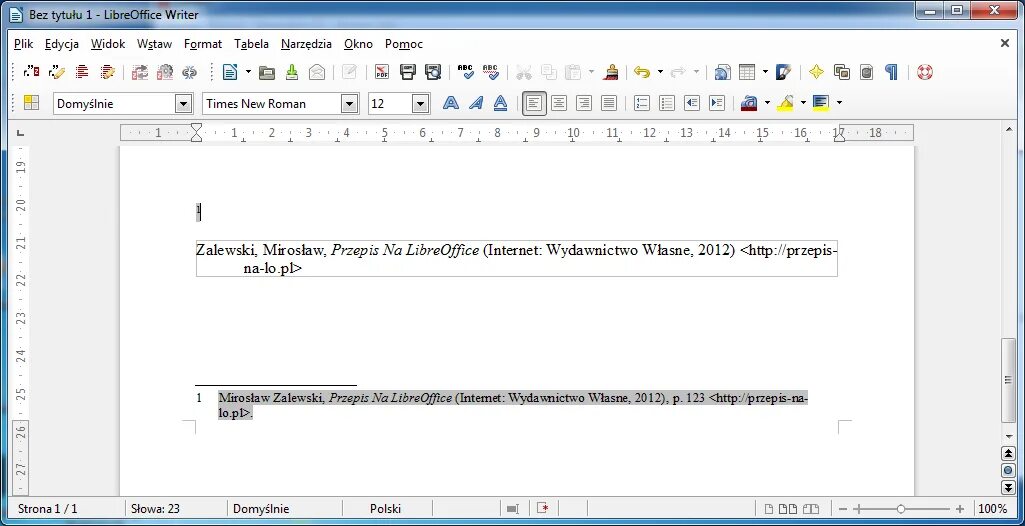Set paragraph alignment to centered

tap(559, 103)
